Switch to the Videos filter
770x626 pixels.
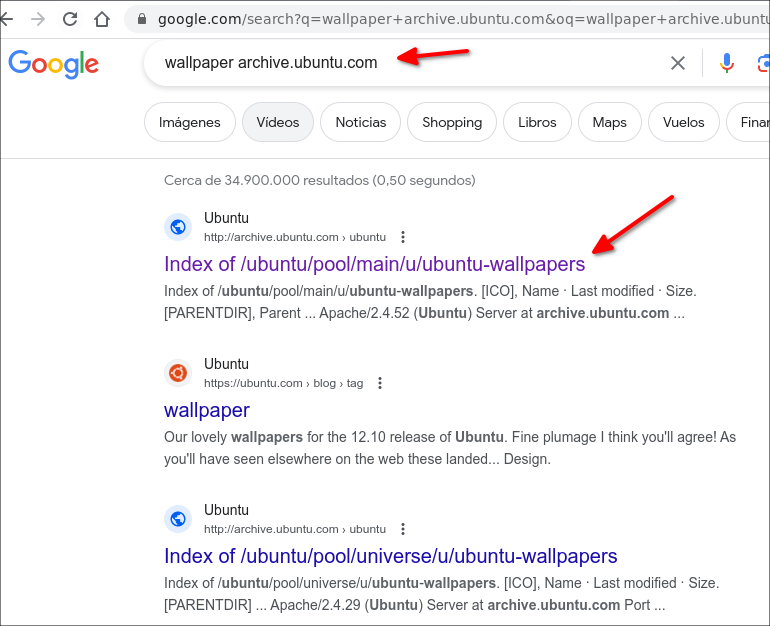pyautogui.click(x=278, y=122)
